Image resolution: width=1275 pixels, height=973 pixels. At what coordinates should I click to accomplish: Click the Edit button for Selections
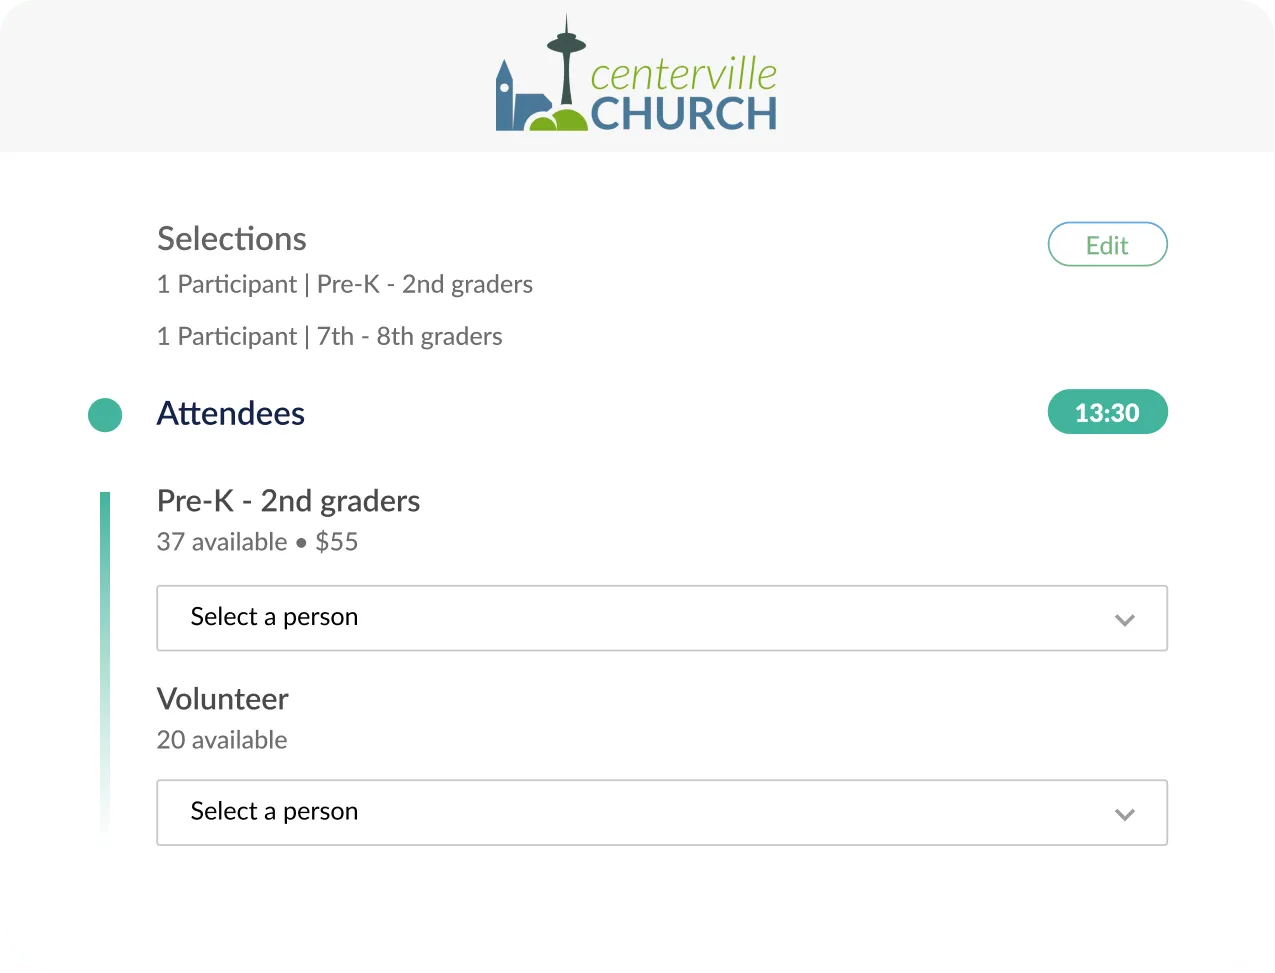coord(1107,243)
